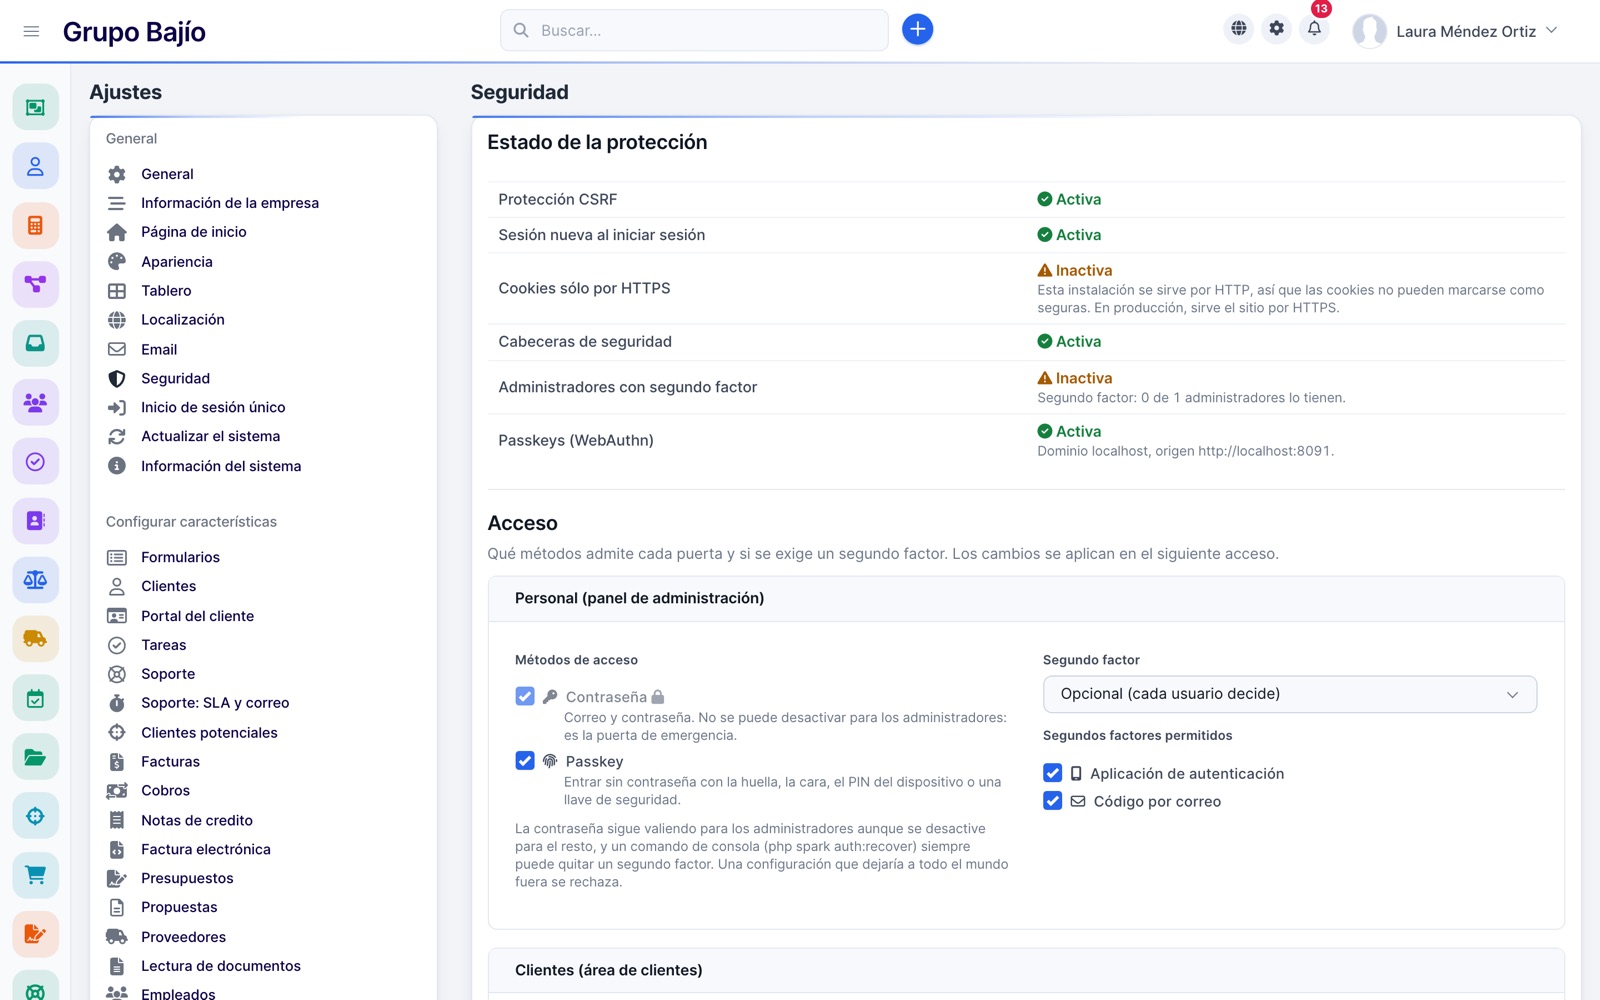Image resolution: width=1600 pixels, height=1000 pixels.
Task: Open the address book sidebar icon
Action: (x=35, y=520)
